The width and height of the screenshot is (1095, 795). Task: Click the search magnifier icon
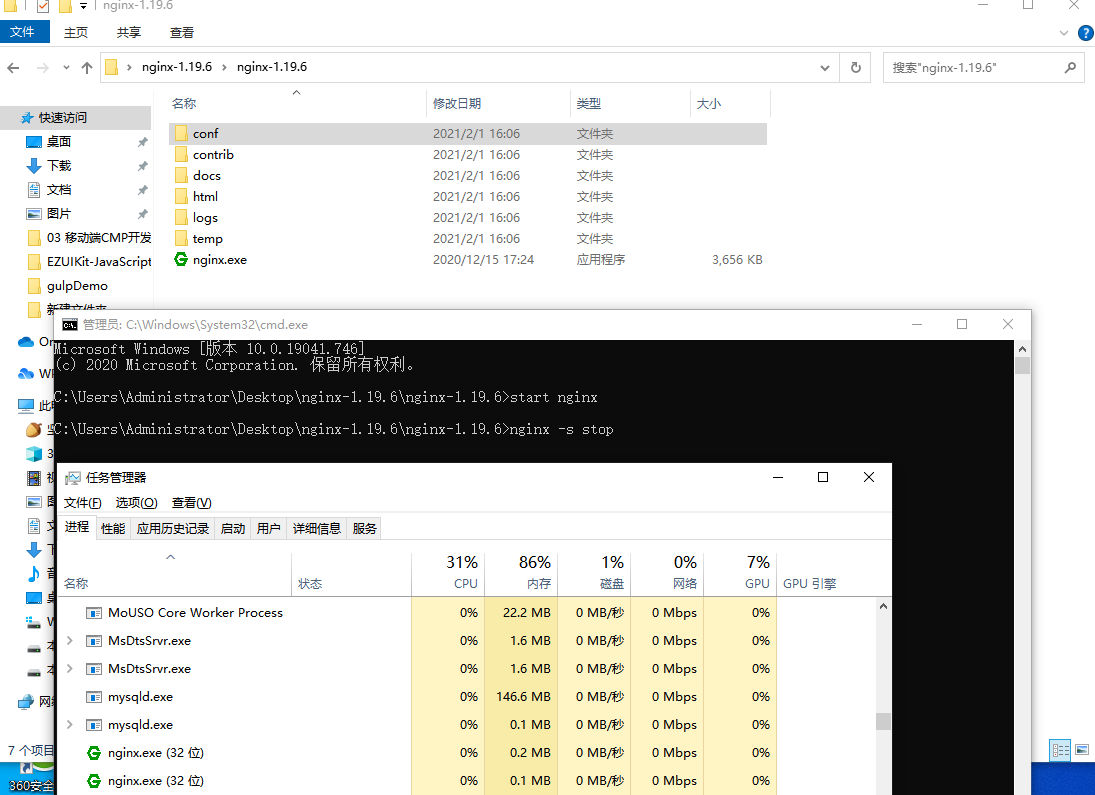pyautogui.click(x=1070, y=68)
